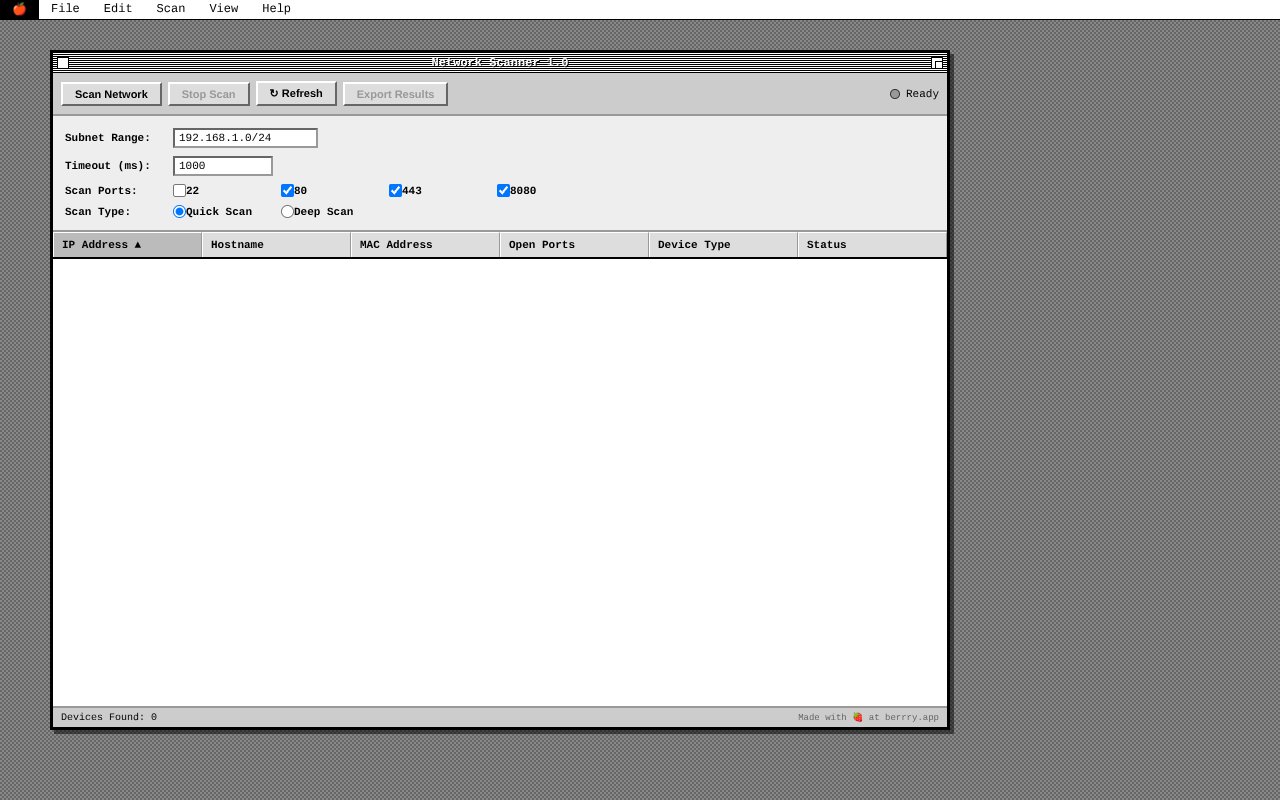
Task: Click the window zoom box at top right
Action: [936, 61]
